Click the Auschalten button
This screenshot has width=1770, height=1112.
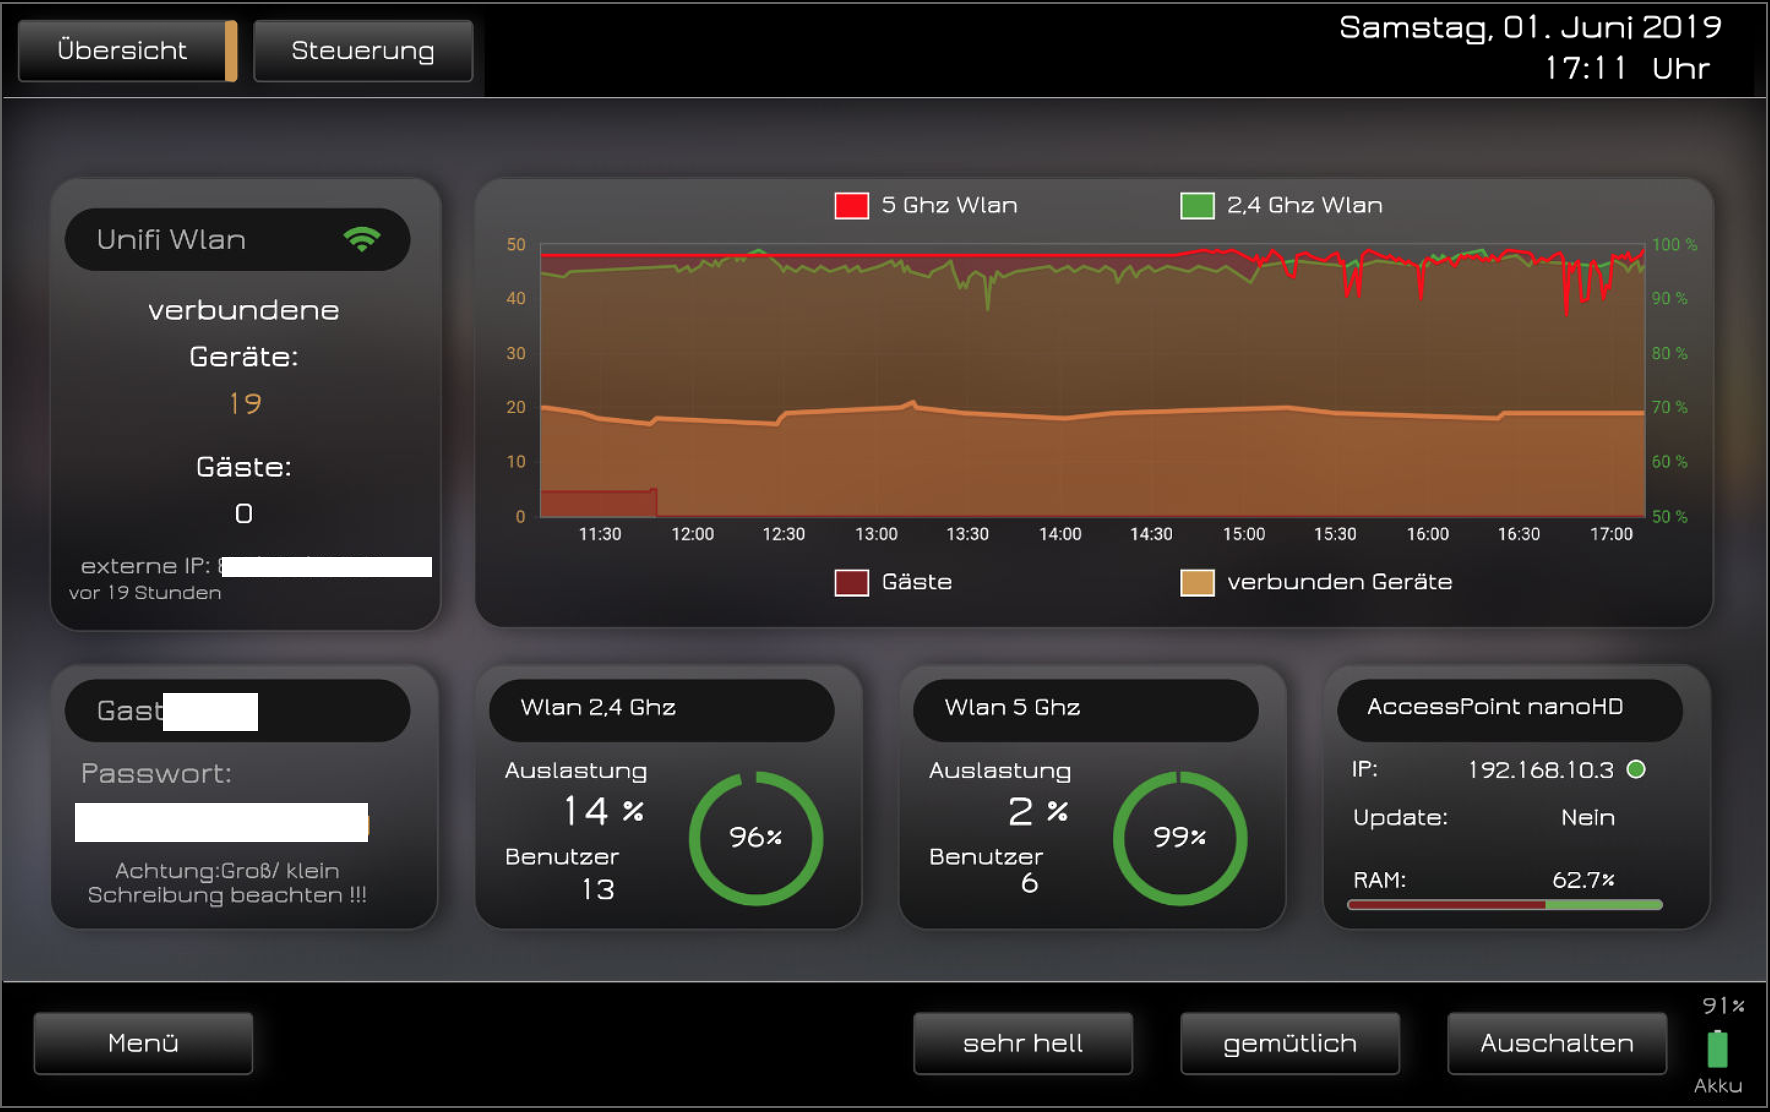[x=1557, y=1043]
